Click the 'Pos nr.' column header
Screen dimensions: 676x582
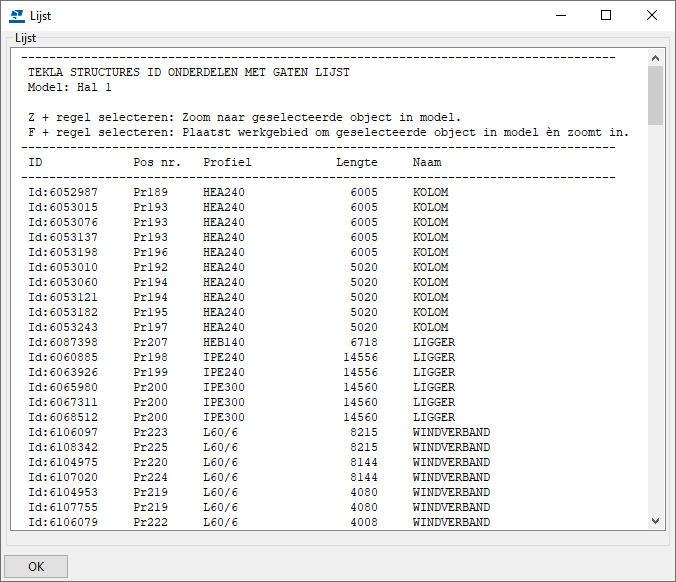click(x=157, y=163)
